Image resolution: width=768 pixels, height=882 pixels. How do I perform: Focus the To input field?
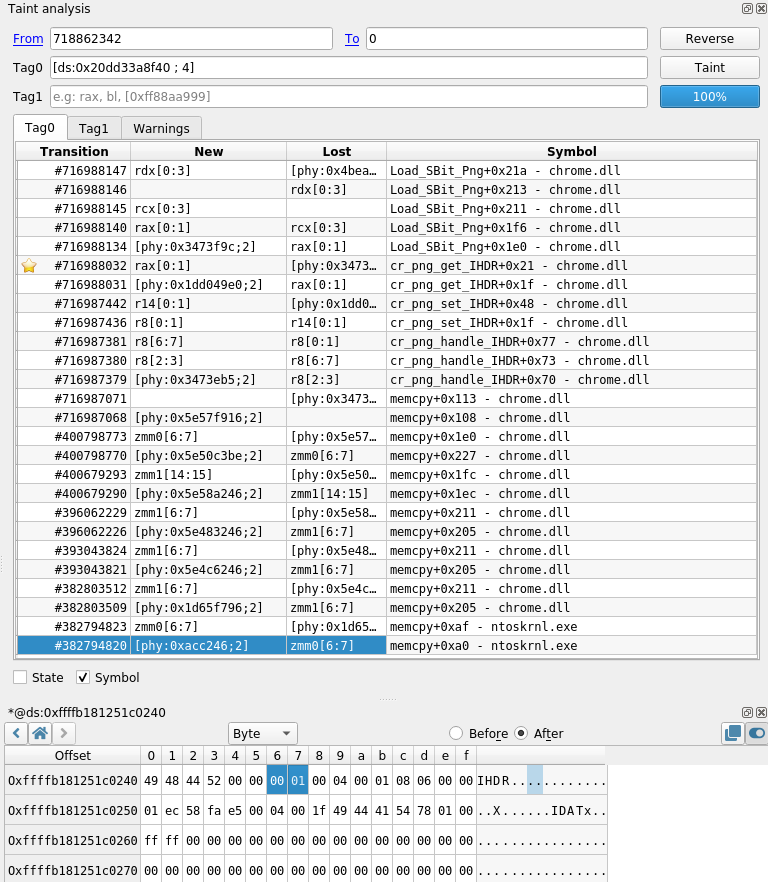507,39
